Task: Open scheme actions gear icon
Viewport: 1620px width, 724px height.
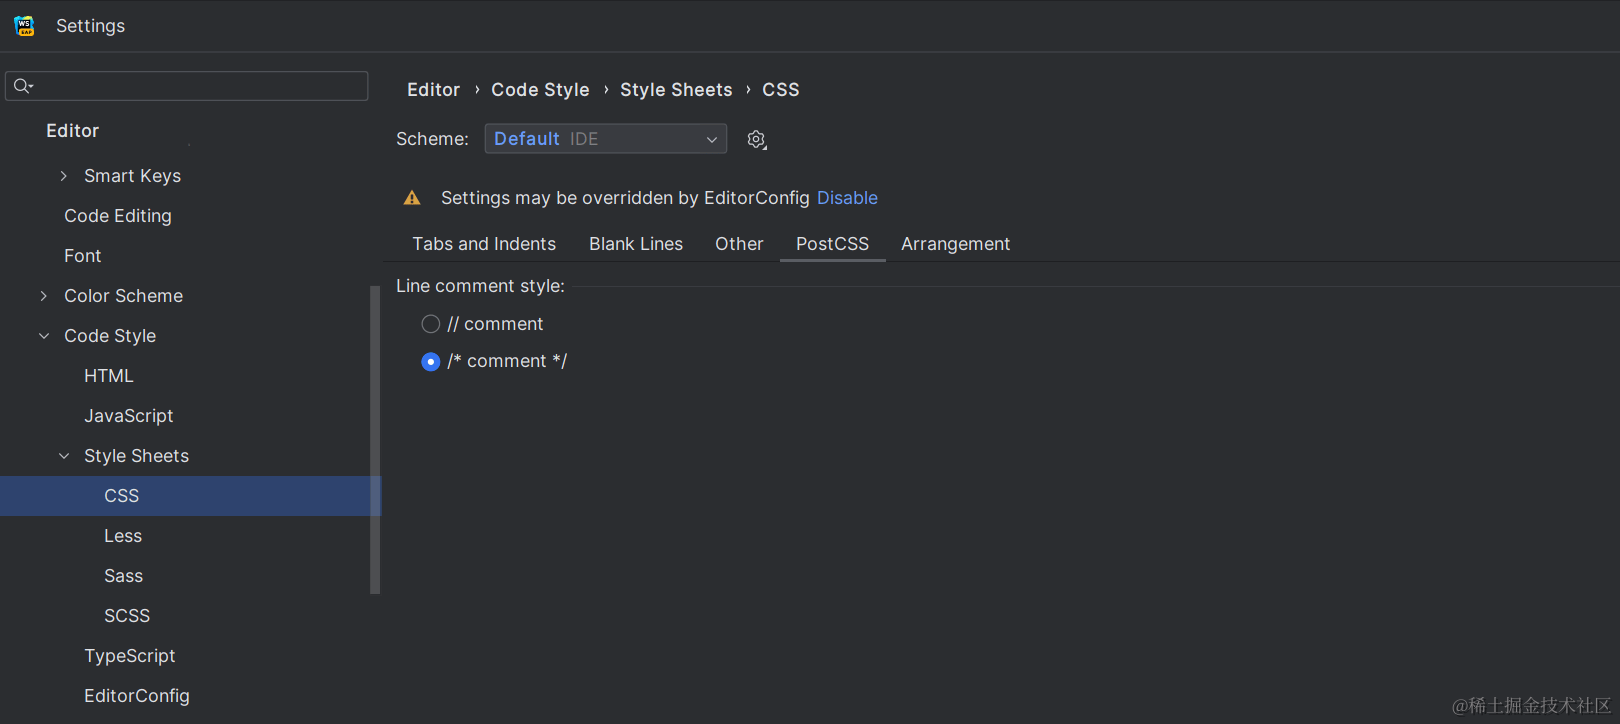Action: click(757, 140)
